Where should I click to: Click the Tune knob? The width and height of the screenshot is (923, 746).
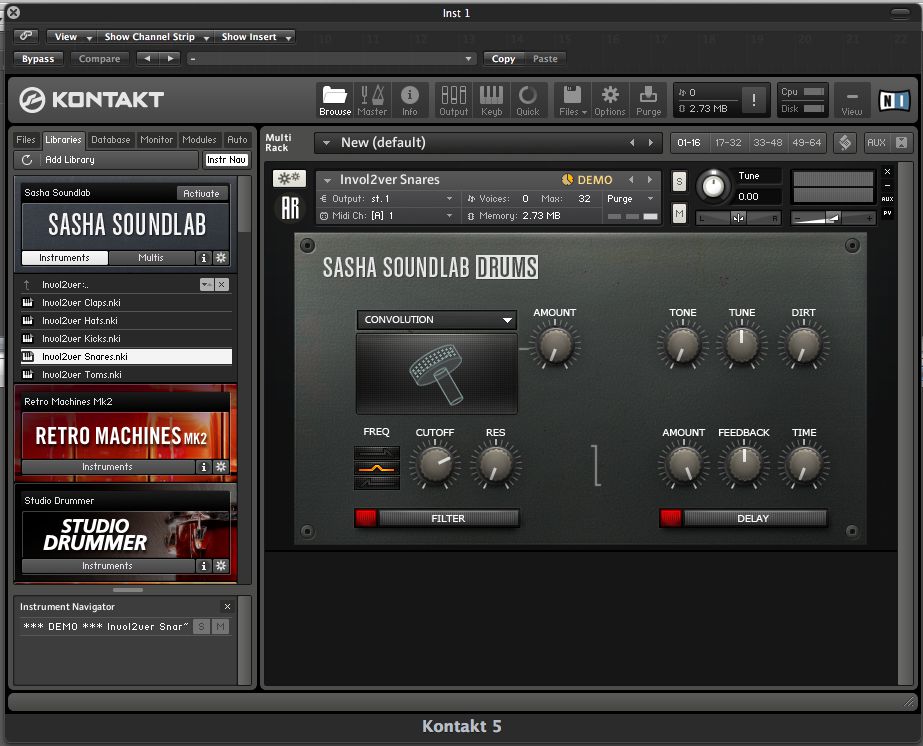coord(713,186)
